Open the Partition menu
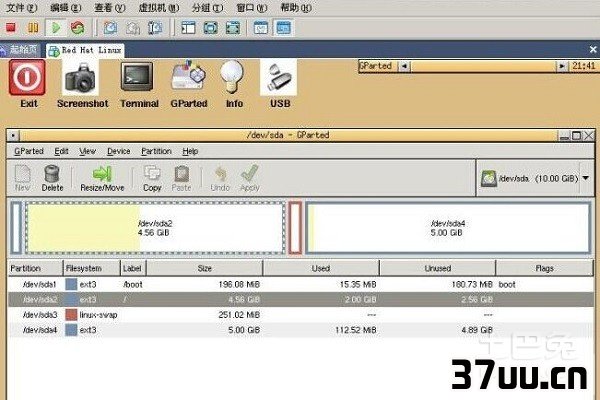 (x=156, y=151)
